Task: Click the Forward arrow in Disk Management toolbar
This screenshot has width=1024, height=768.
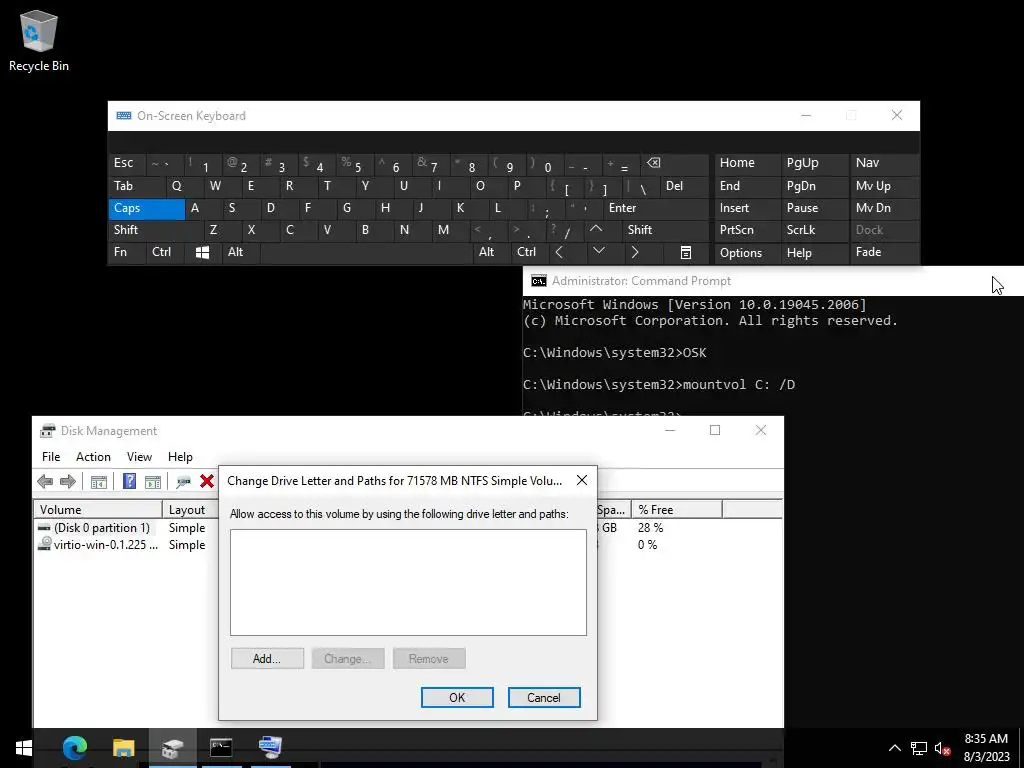Action: click(67, 482)
